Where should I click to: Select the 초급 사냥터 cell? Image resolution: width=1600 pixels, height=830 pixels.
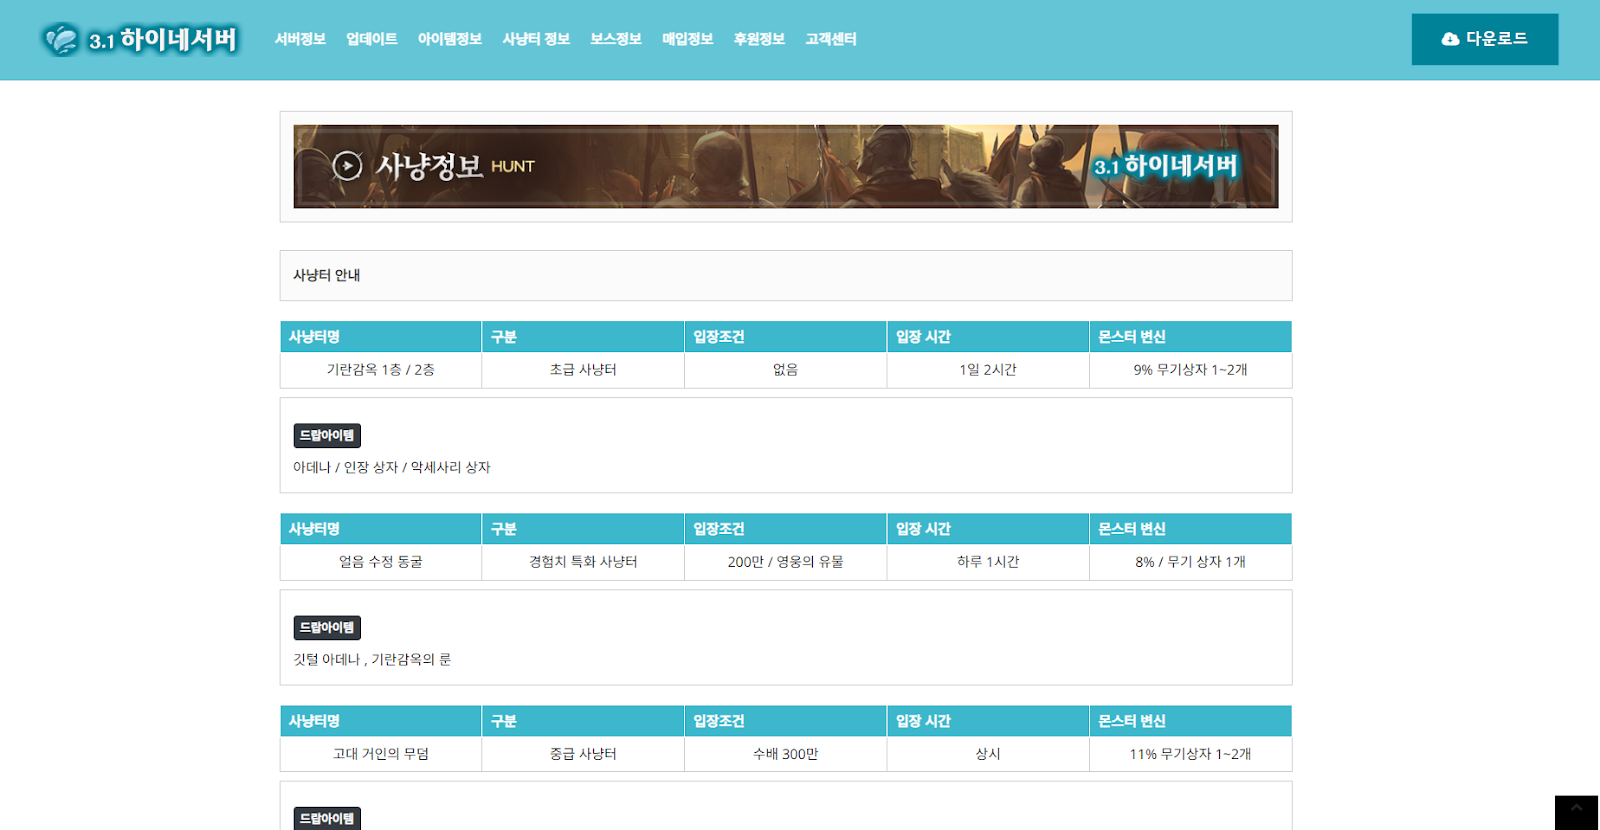[583, 370]
